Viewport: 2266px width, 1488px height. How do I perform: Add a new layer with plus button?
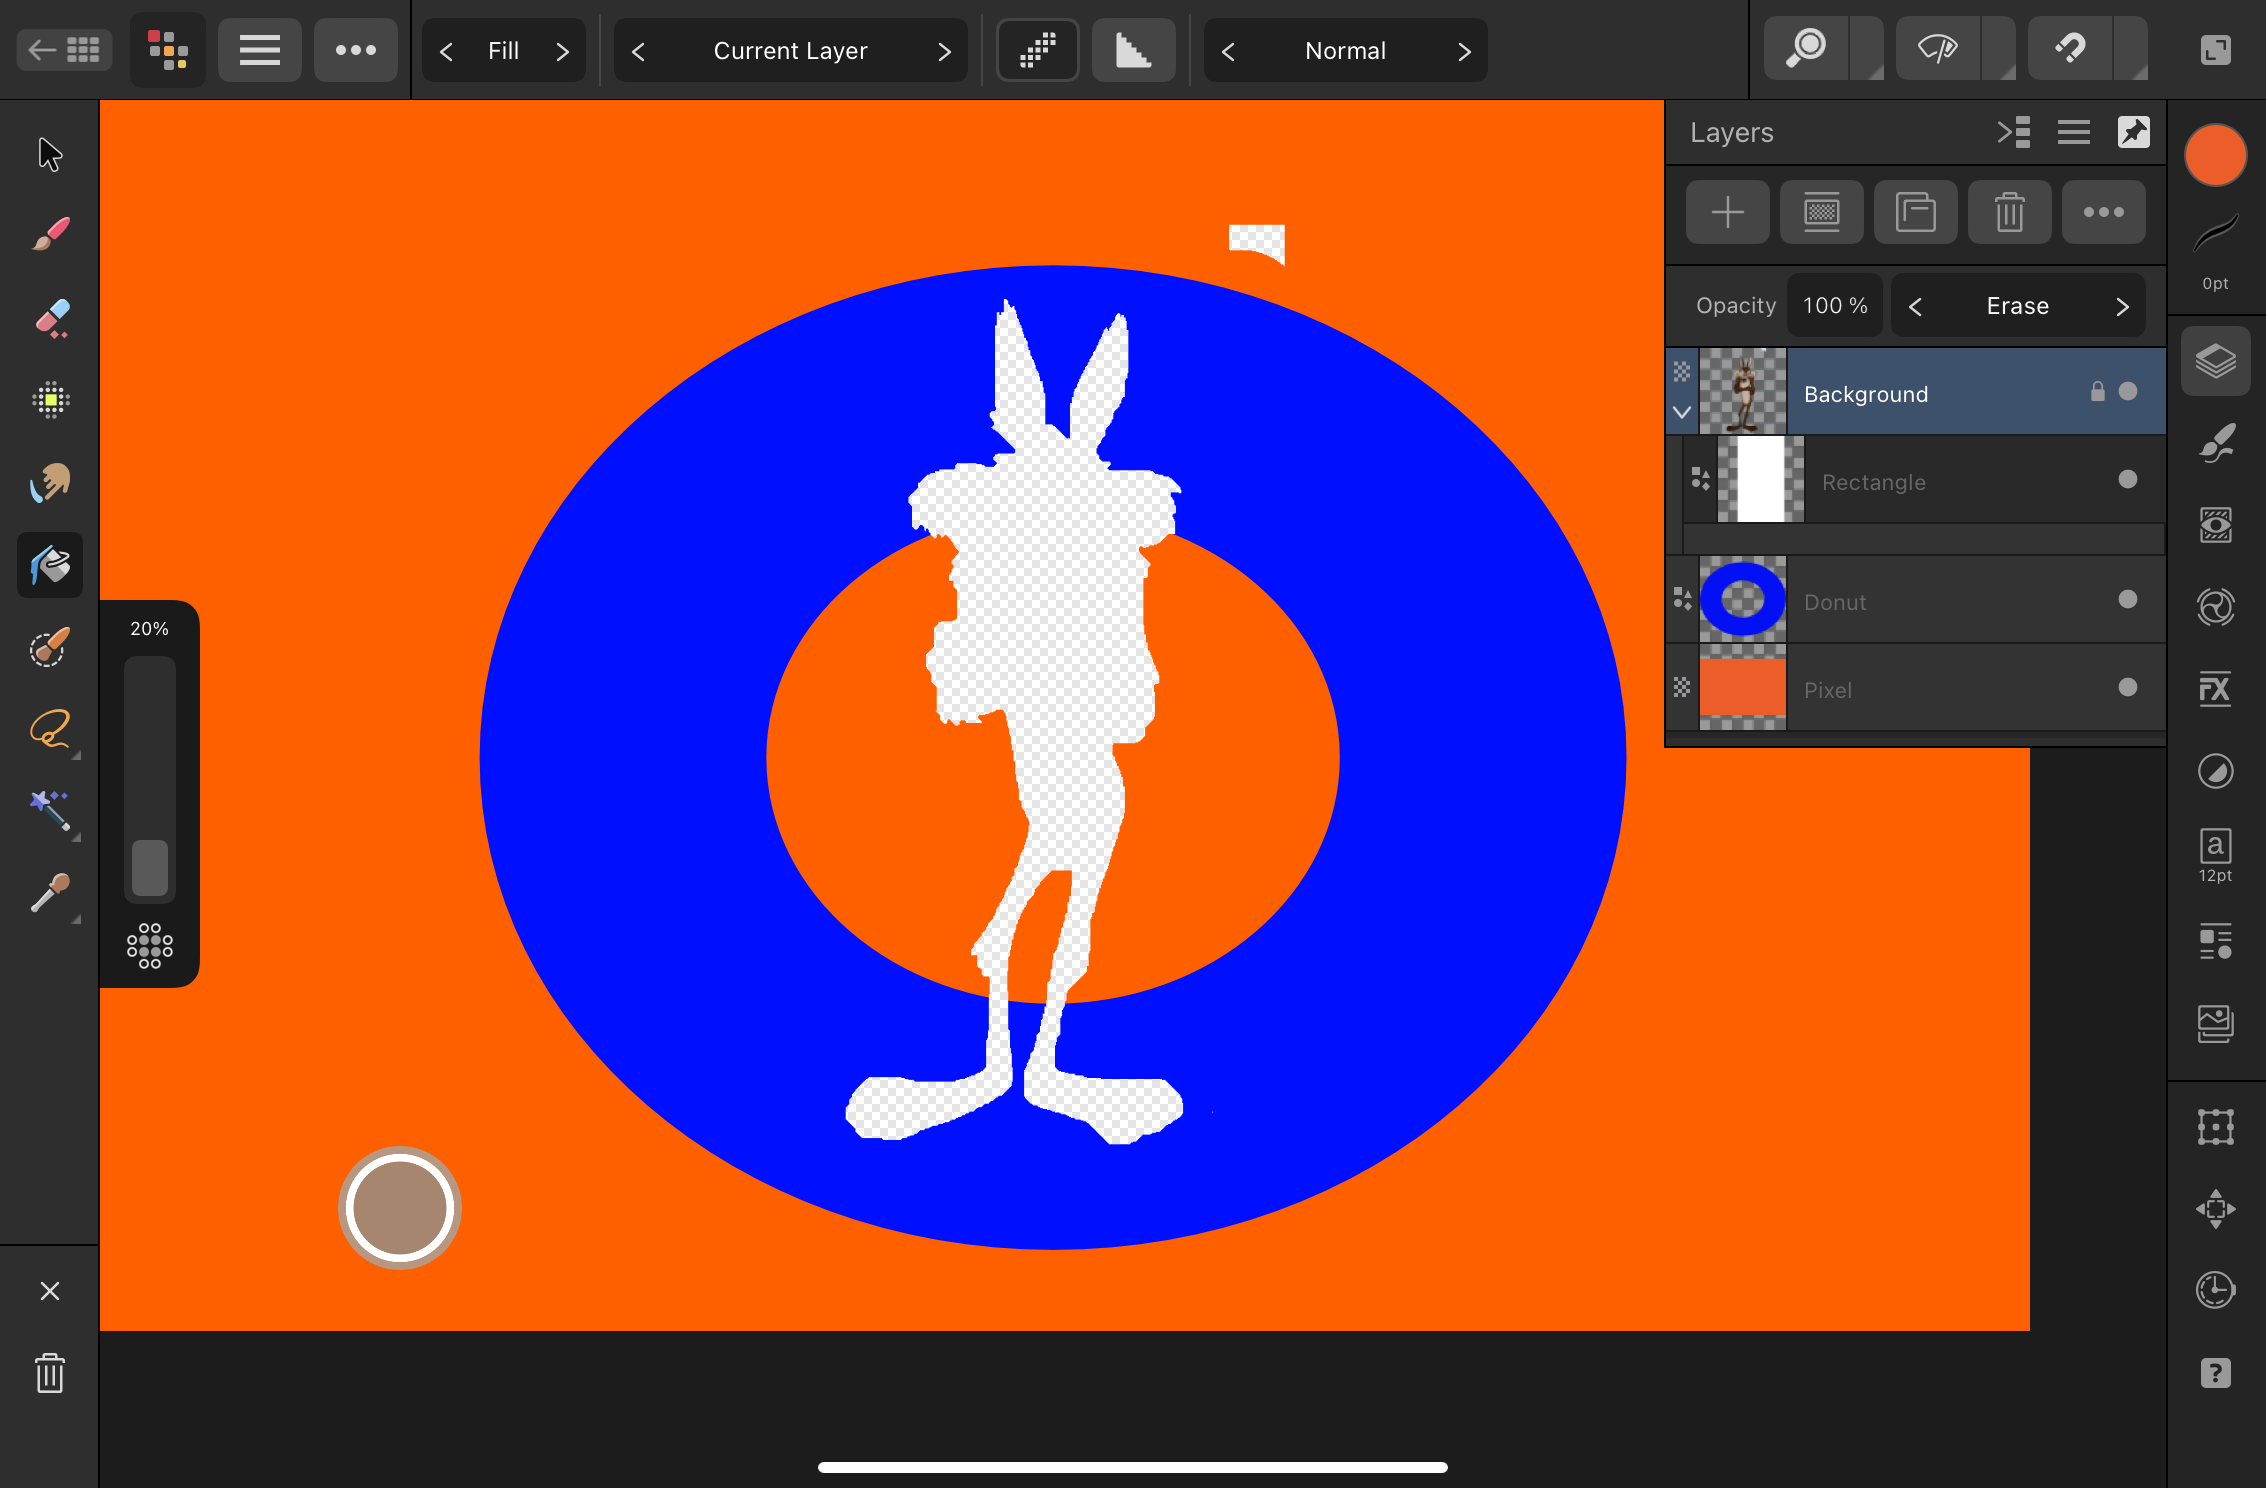click(1727, 212)
